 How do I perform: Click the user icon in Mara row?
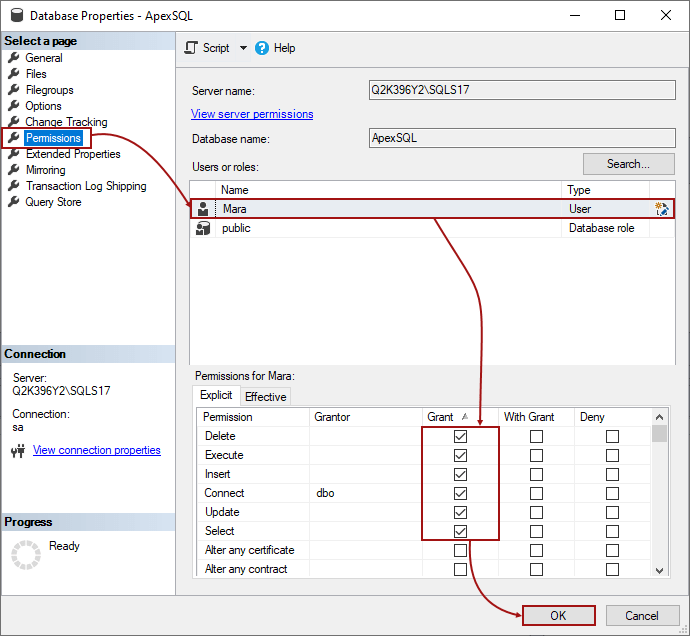click(203, 209)
